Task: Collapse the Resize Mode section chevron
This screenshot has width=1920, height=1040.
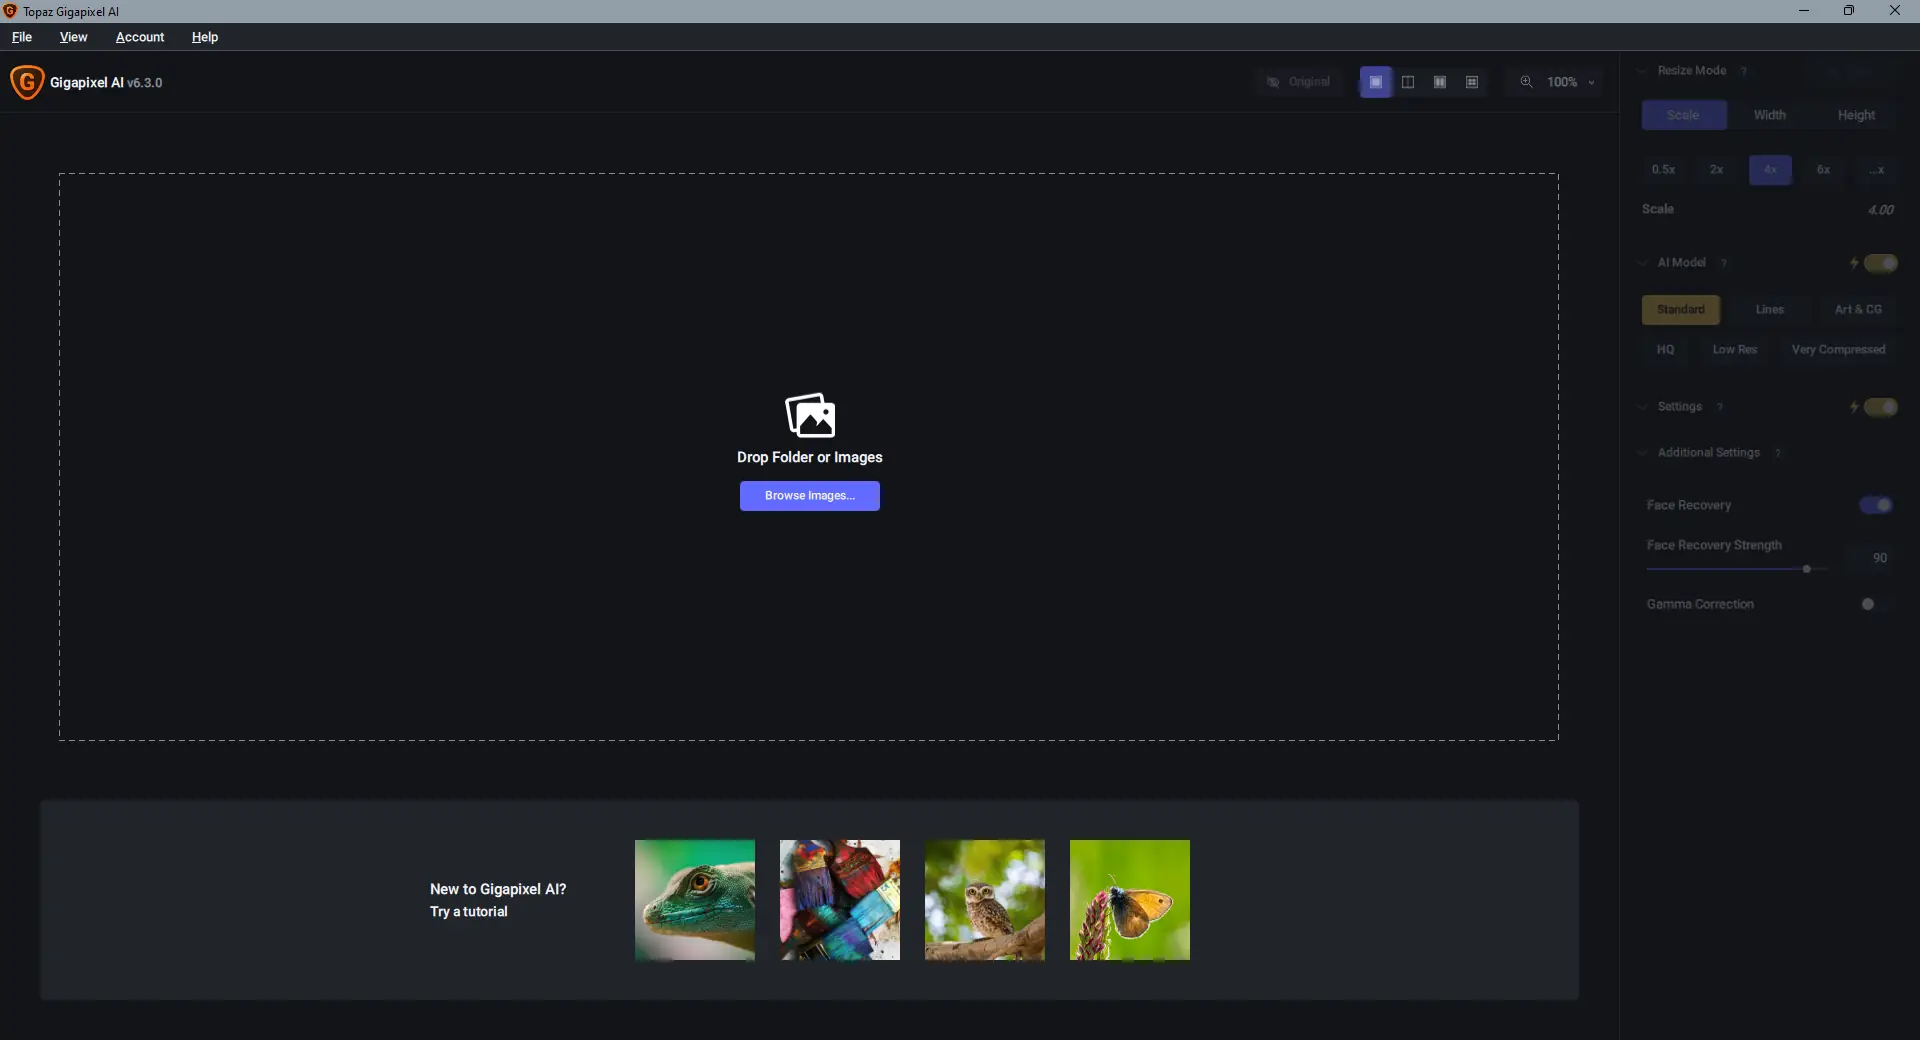Action: coord(1642,71)
